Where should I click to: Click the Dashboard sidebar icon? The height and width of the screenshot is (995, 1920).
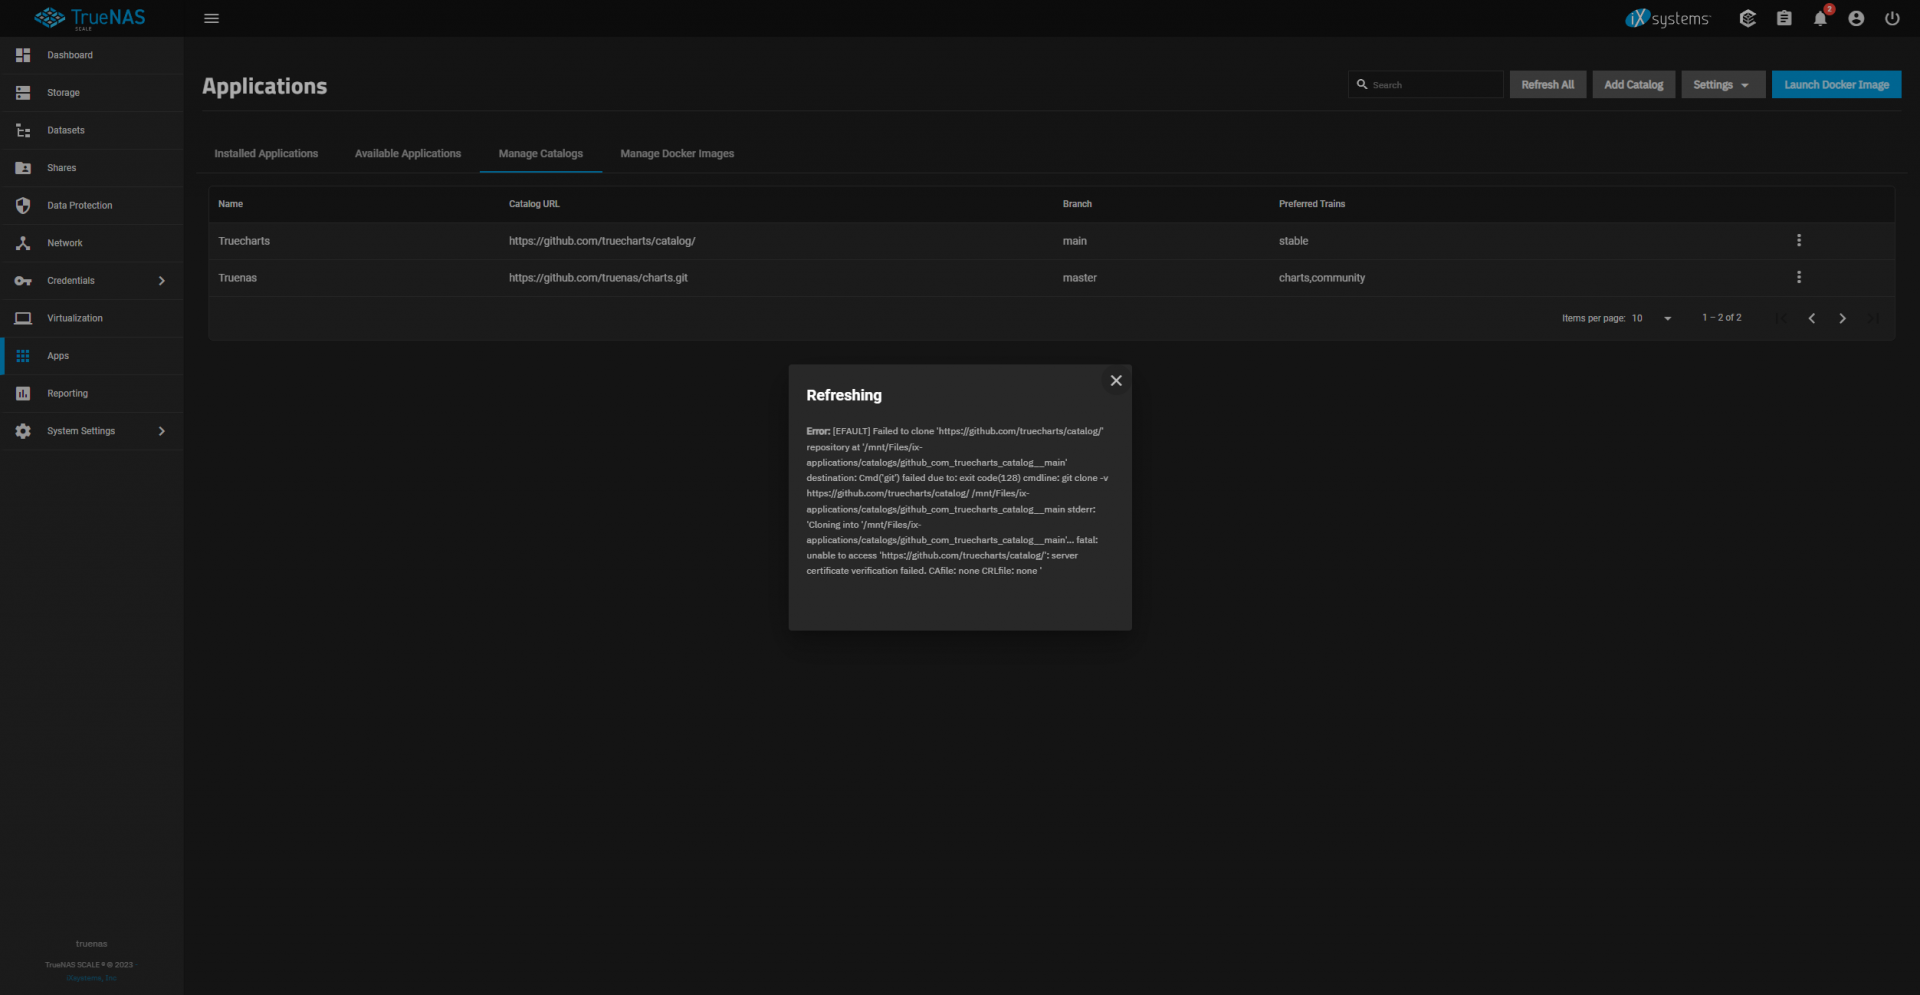23,55
